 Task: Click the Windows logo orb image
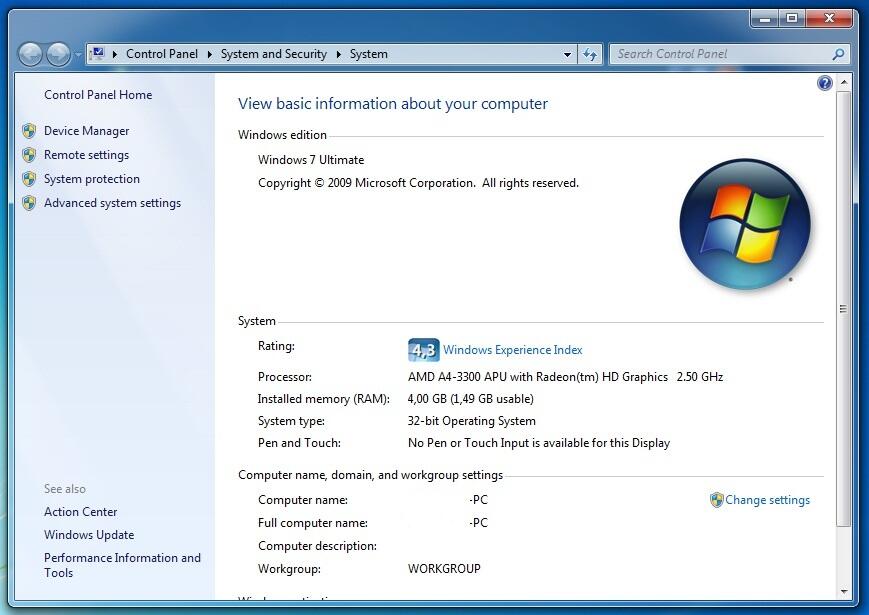744,224
